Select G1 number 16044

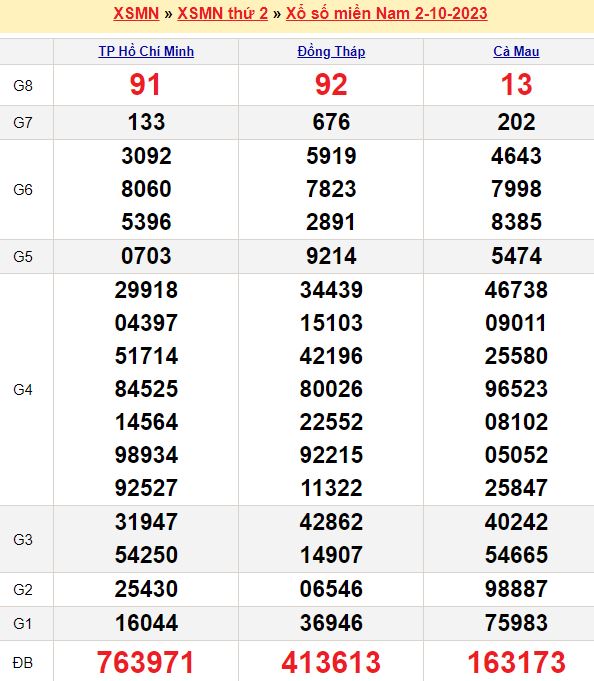(x=146, y=623)
